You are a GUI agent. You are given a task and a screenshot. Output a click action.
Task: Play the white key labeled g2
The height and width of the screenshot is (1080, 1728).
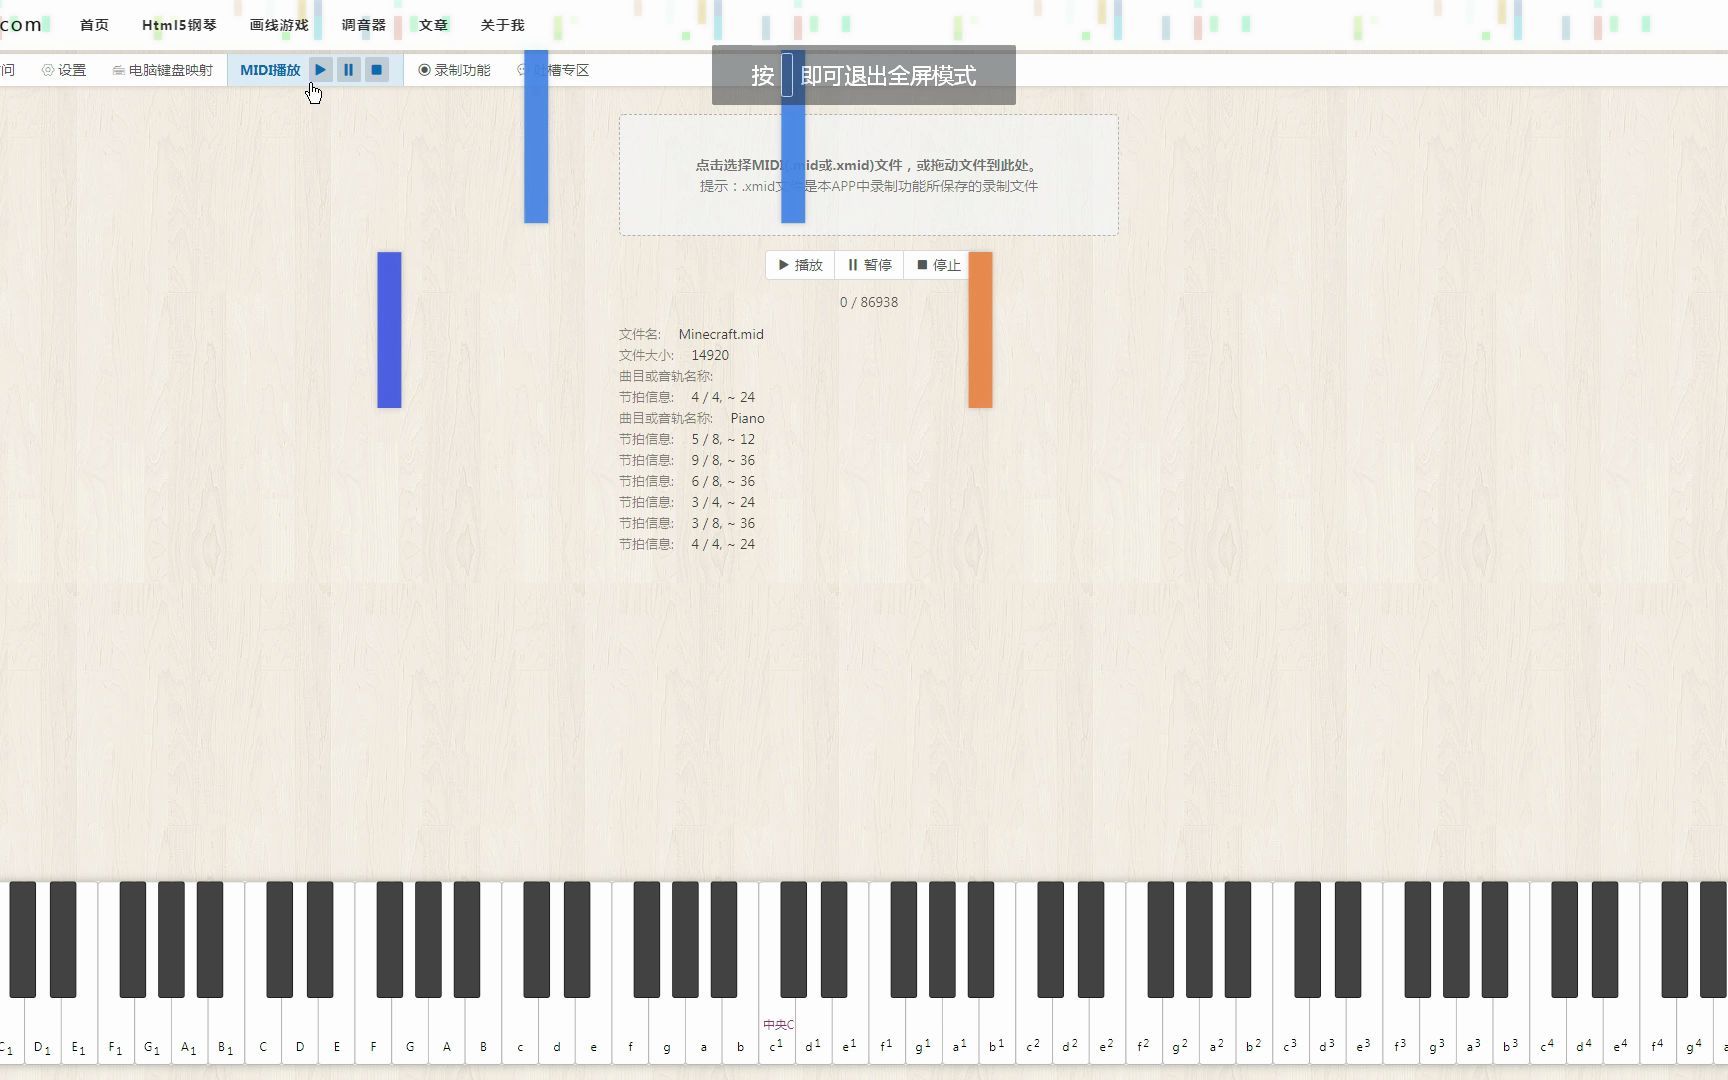pyautogui.click(x=1180, y=1030)
